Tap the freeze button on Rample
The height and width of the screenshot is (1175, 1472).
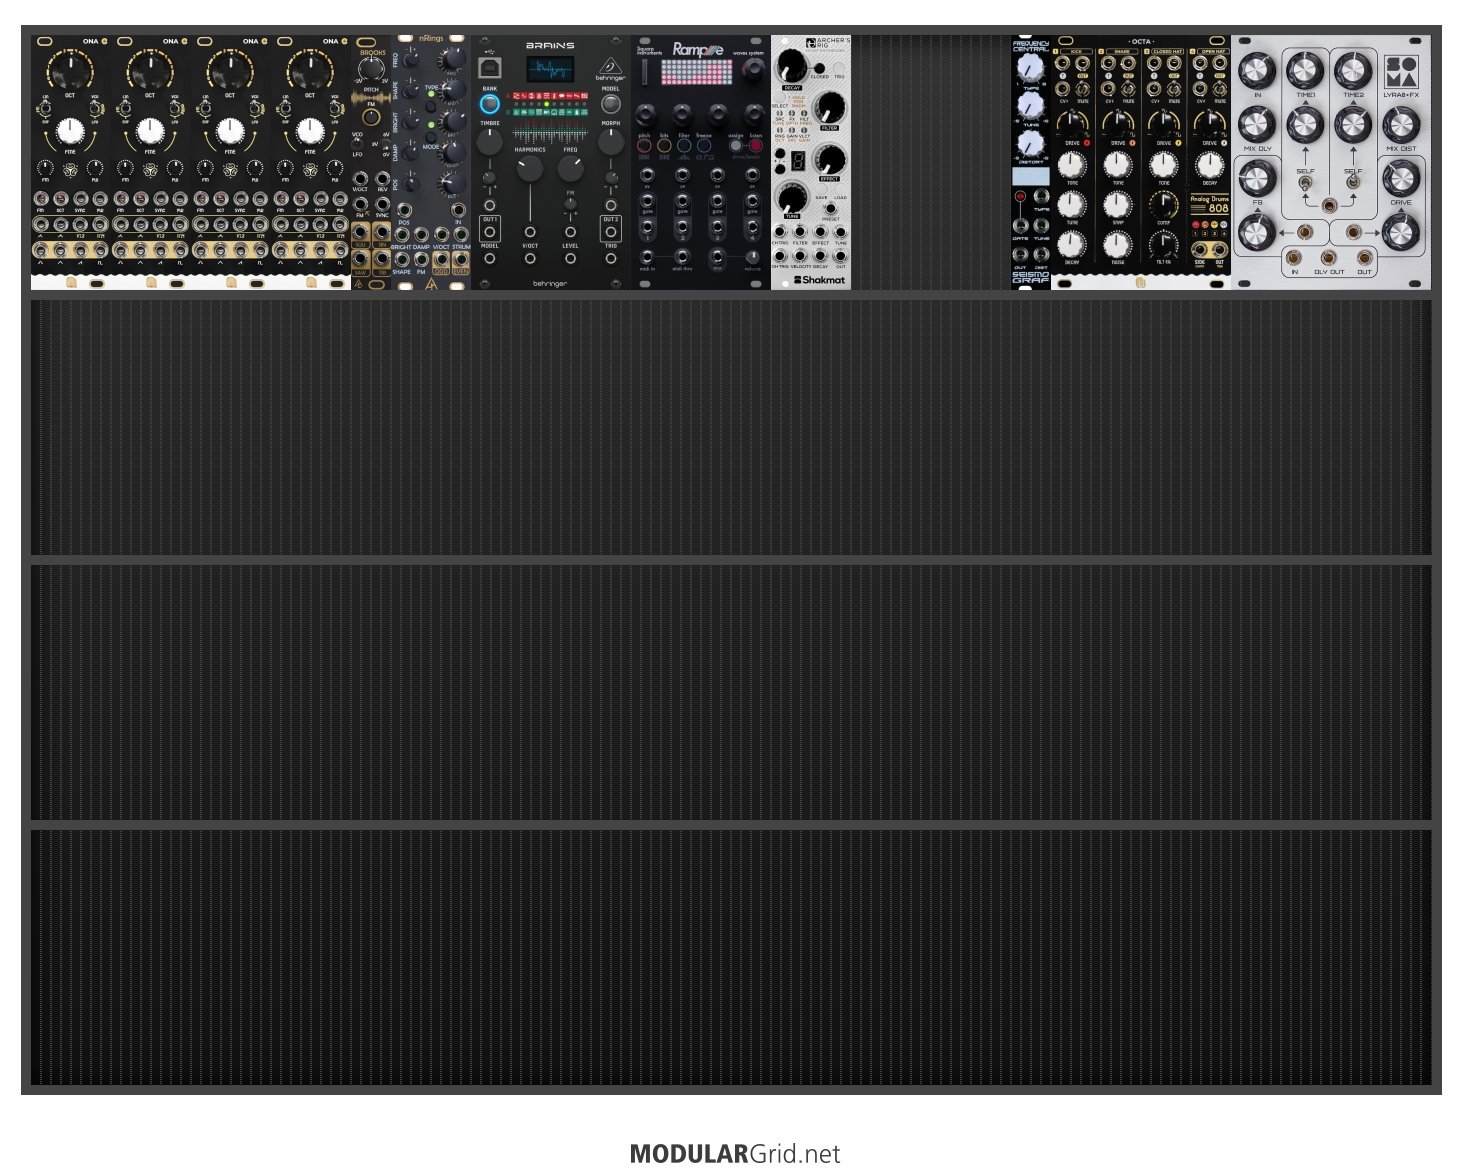(x=704, y=146)
